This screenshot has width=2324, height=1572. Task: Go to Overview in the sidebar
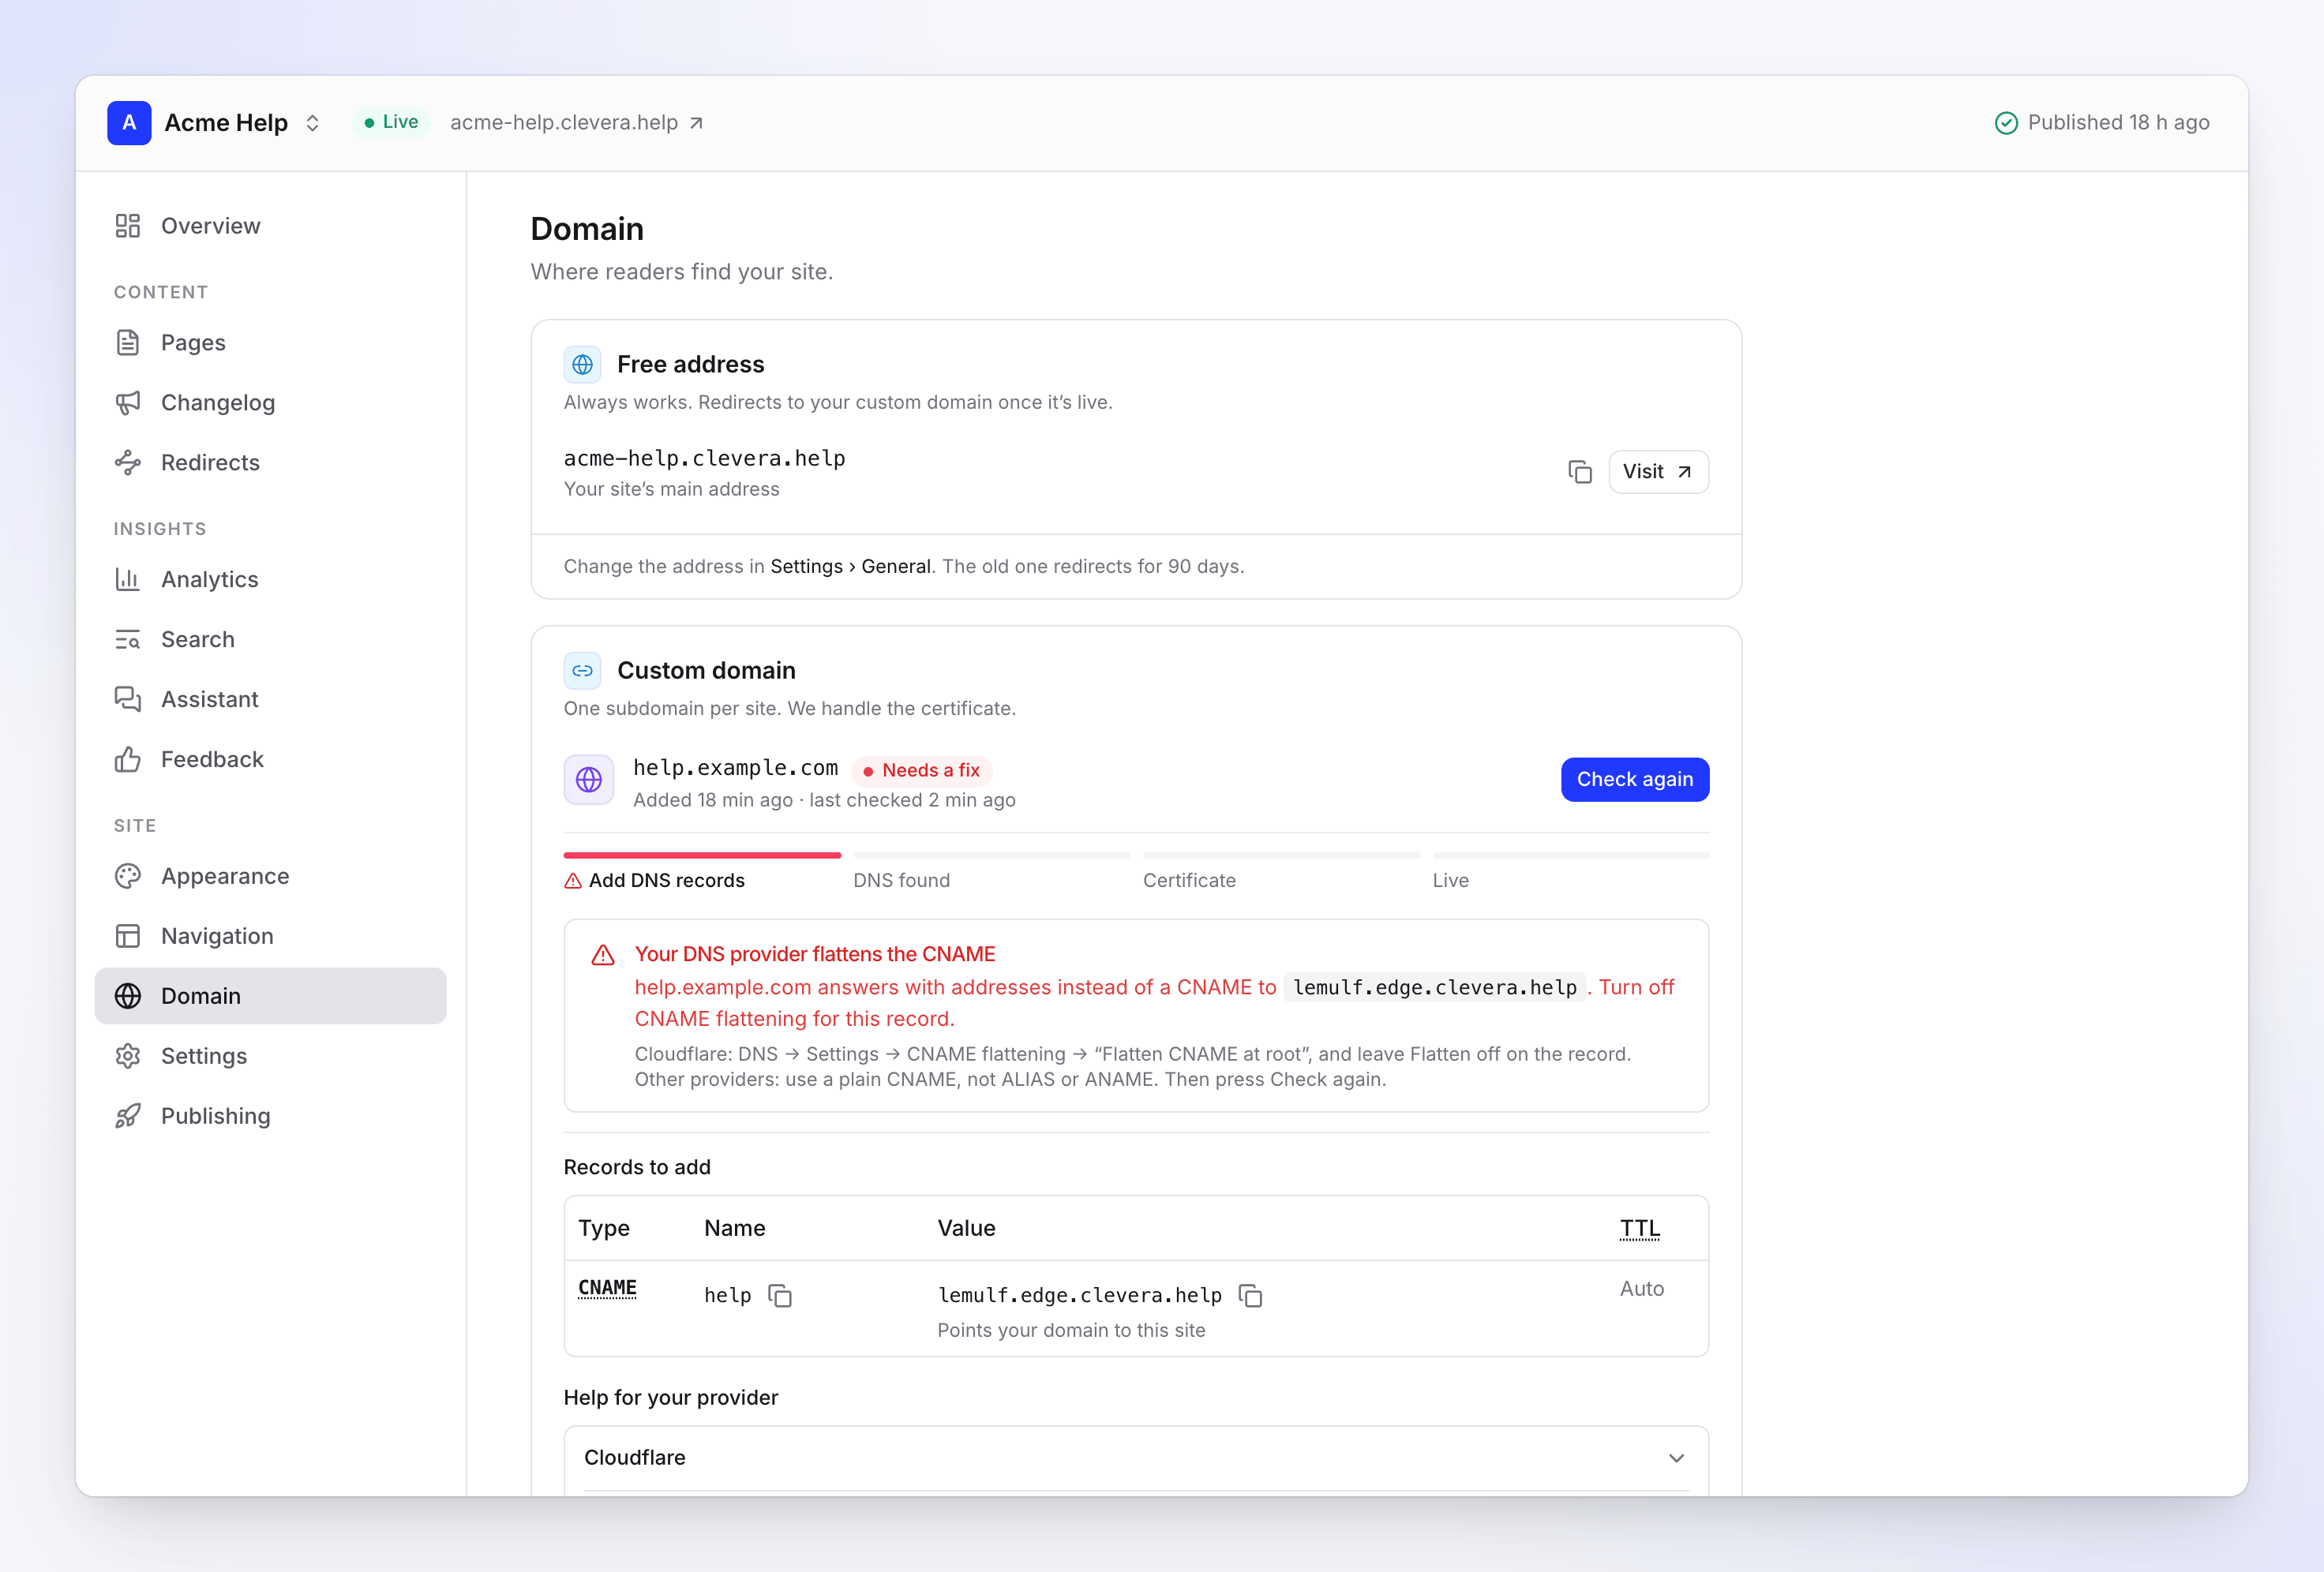pos(270,226)
